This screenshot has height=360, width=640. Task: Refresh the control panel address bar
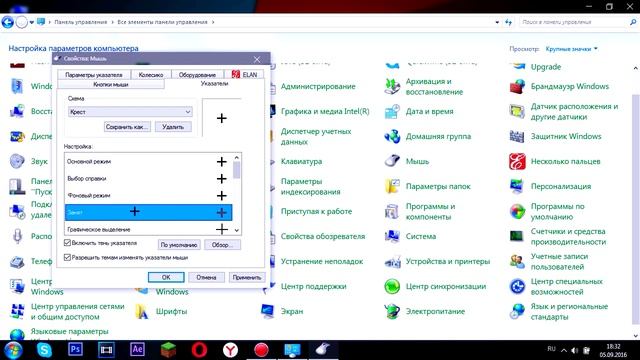tap(509, 22)
